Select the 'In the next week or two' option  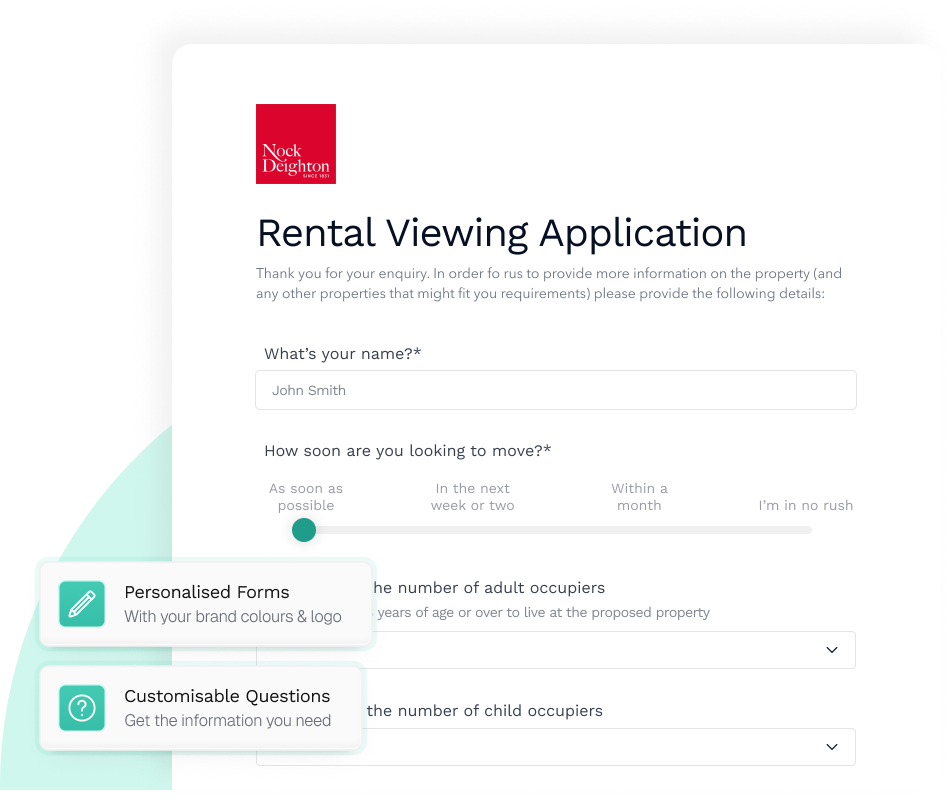point(472,497)
